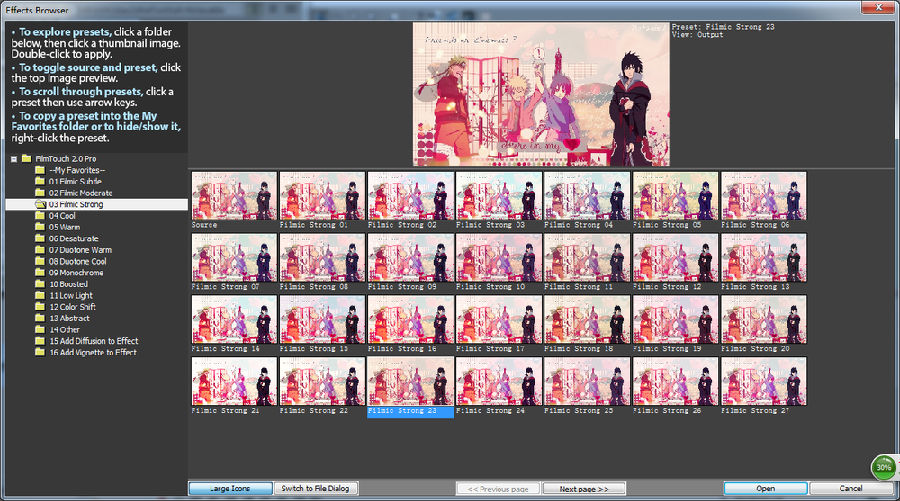This screenshot has width=900, height=501.
Task: Choose the Filmic Strong 10 preset
Action: coord(499,258)
